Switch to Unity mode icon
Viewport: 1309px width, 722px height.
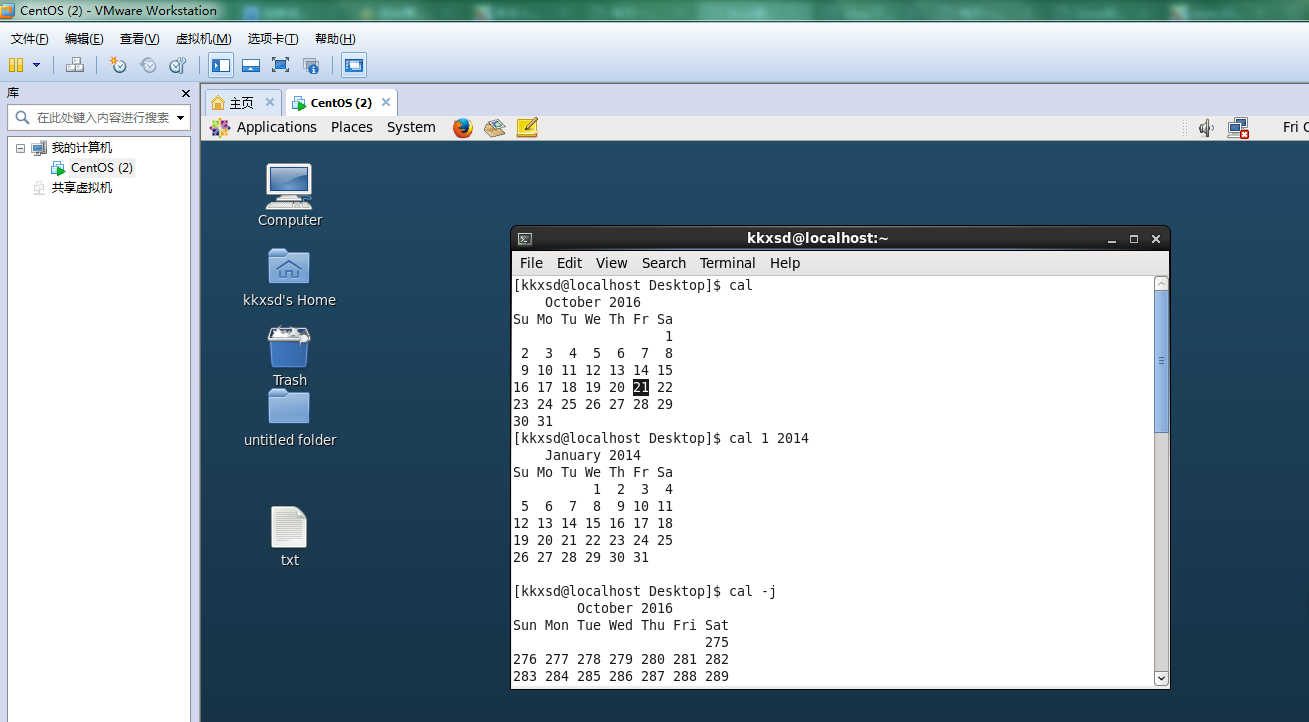point(311,65)
